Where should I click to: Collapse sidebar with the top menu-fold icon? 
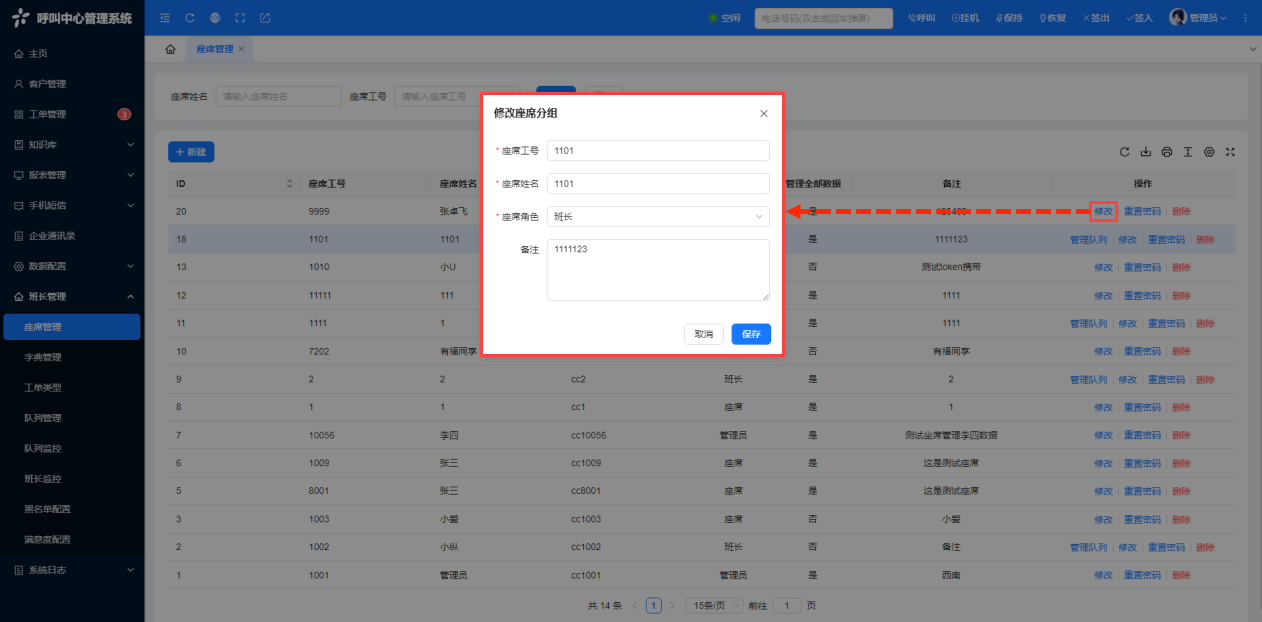[x=165, y=18]
